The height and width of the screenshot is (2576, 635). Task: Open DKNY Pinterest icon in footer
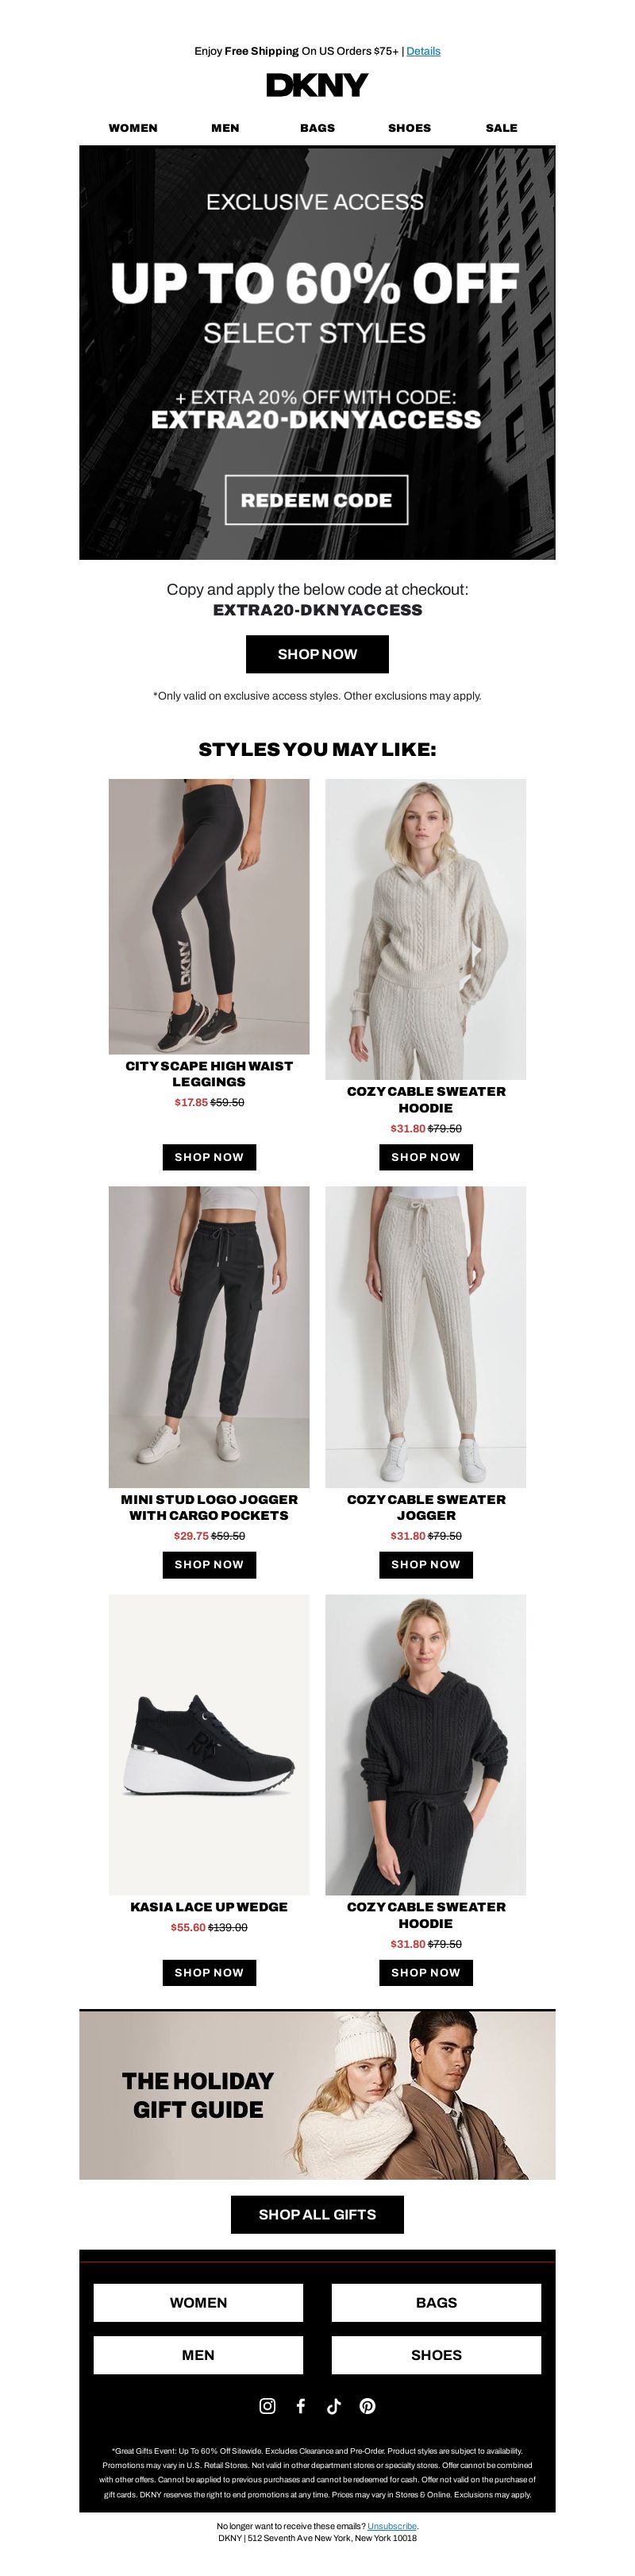[367, 2405]
